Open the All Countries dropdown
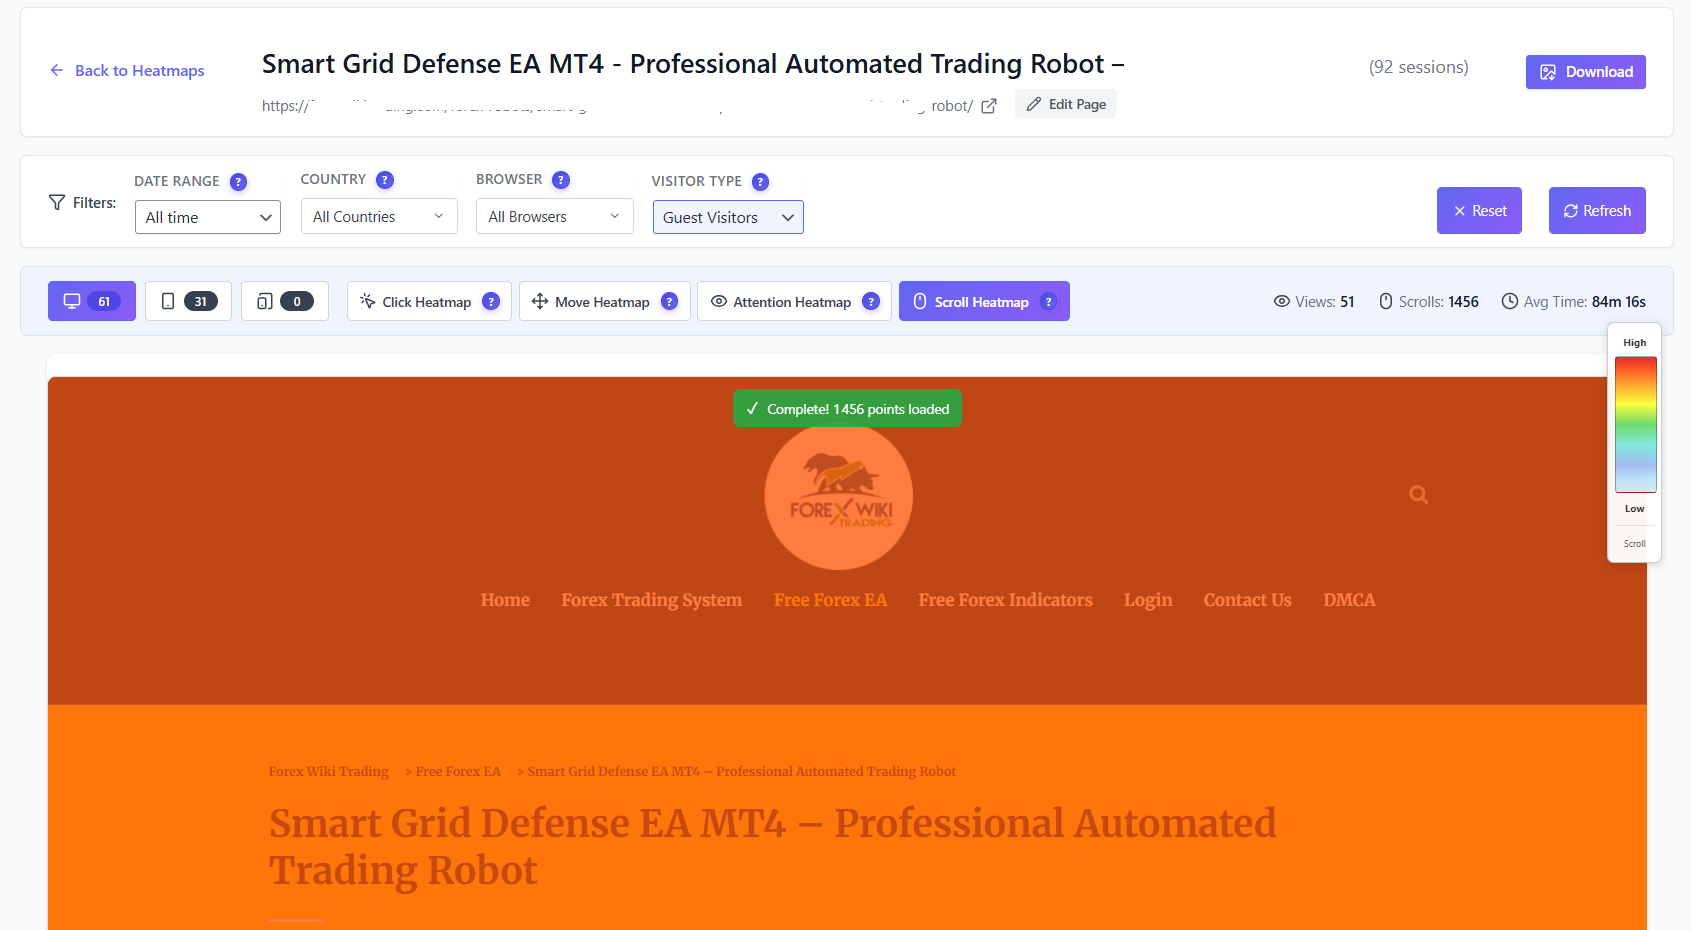This screenshot has width=1691, height=930. 379,216
